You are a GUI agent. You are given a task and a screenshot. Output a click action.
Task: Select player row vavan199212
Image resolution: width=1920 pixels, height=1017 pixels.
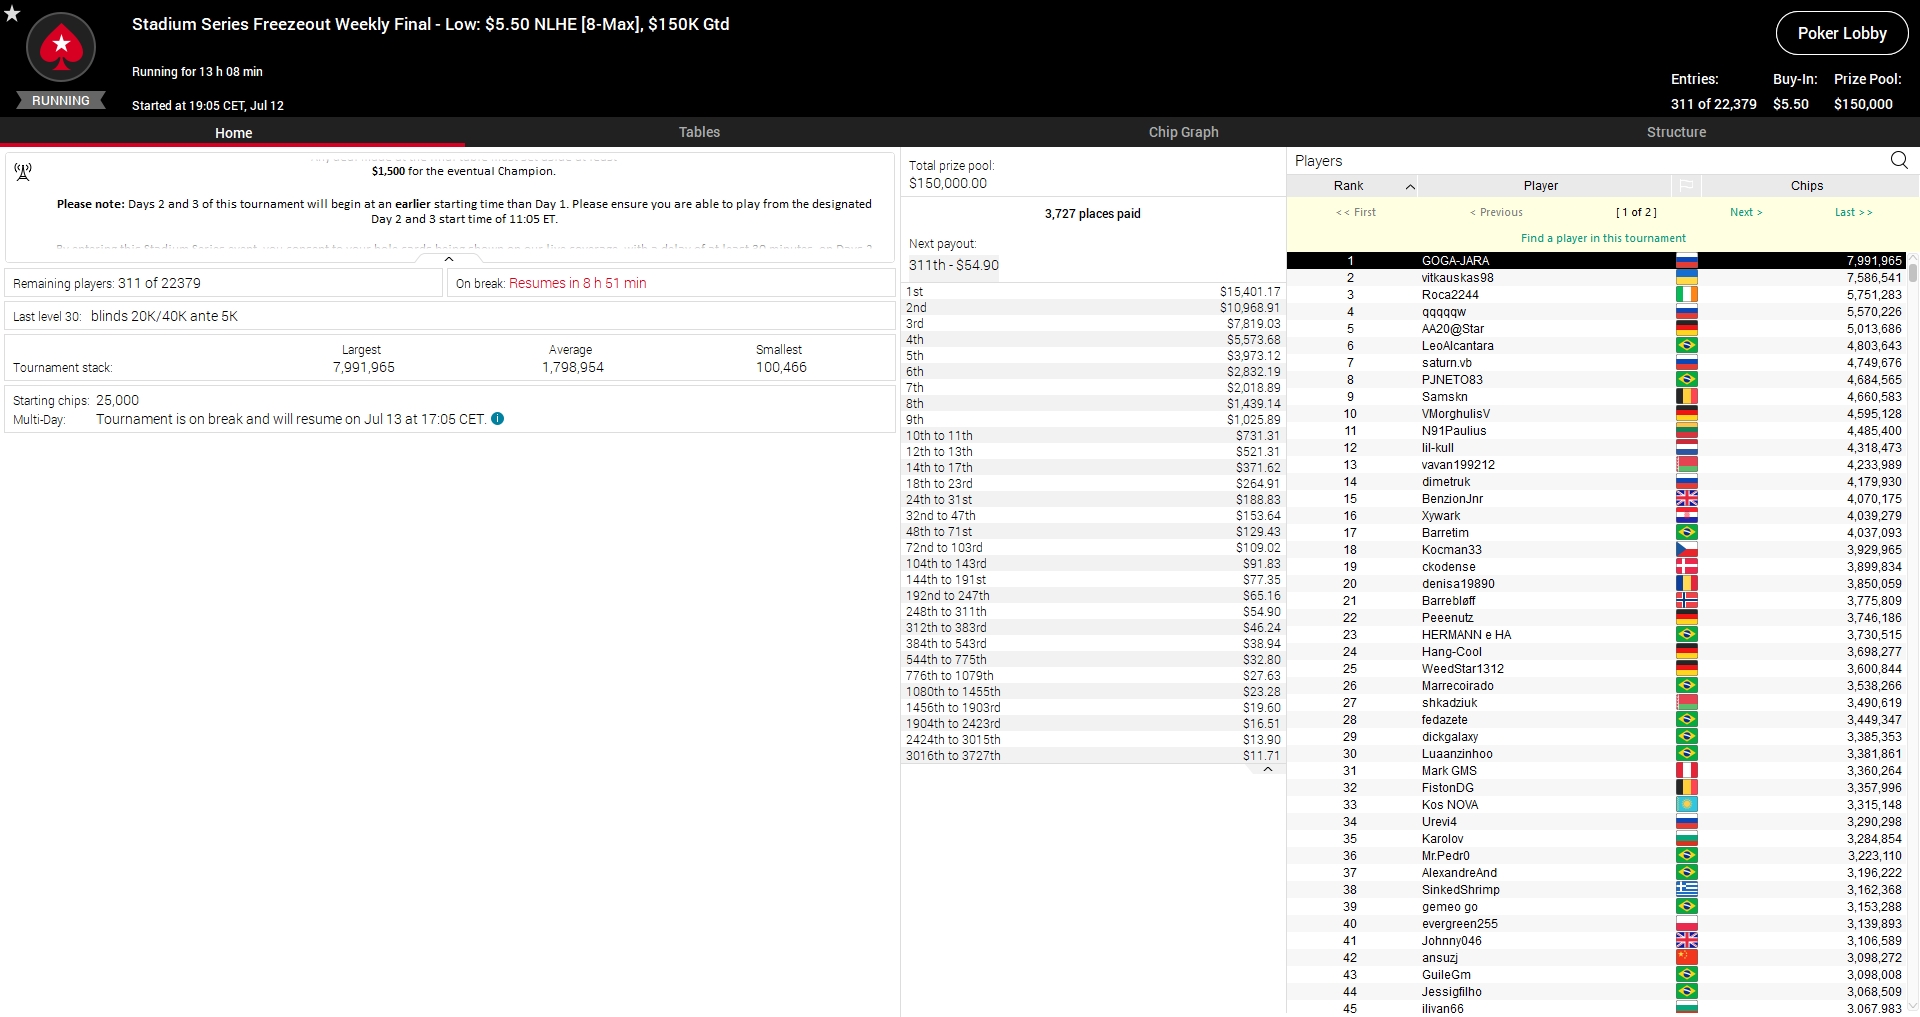coord(1596,465)
